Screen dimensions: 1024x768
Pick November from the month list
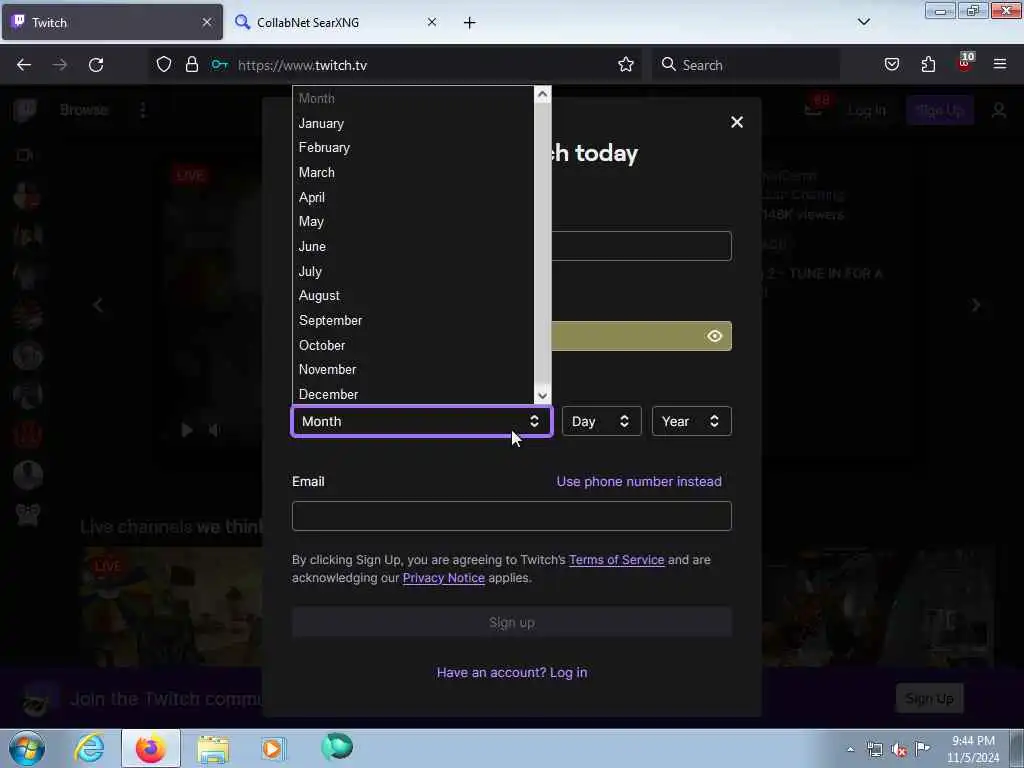413,369
